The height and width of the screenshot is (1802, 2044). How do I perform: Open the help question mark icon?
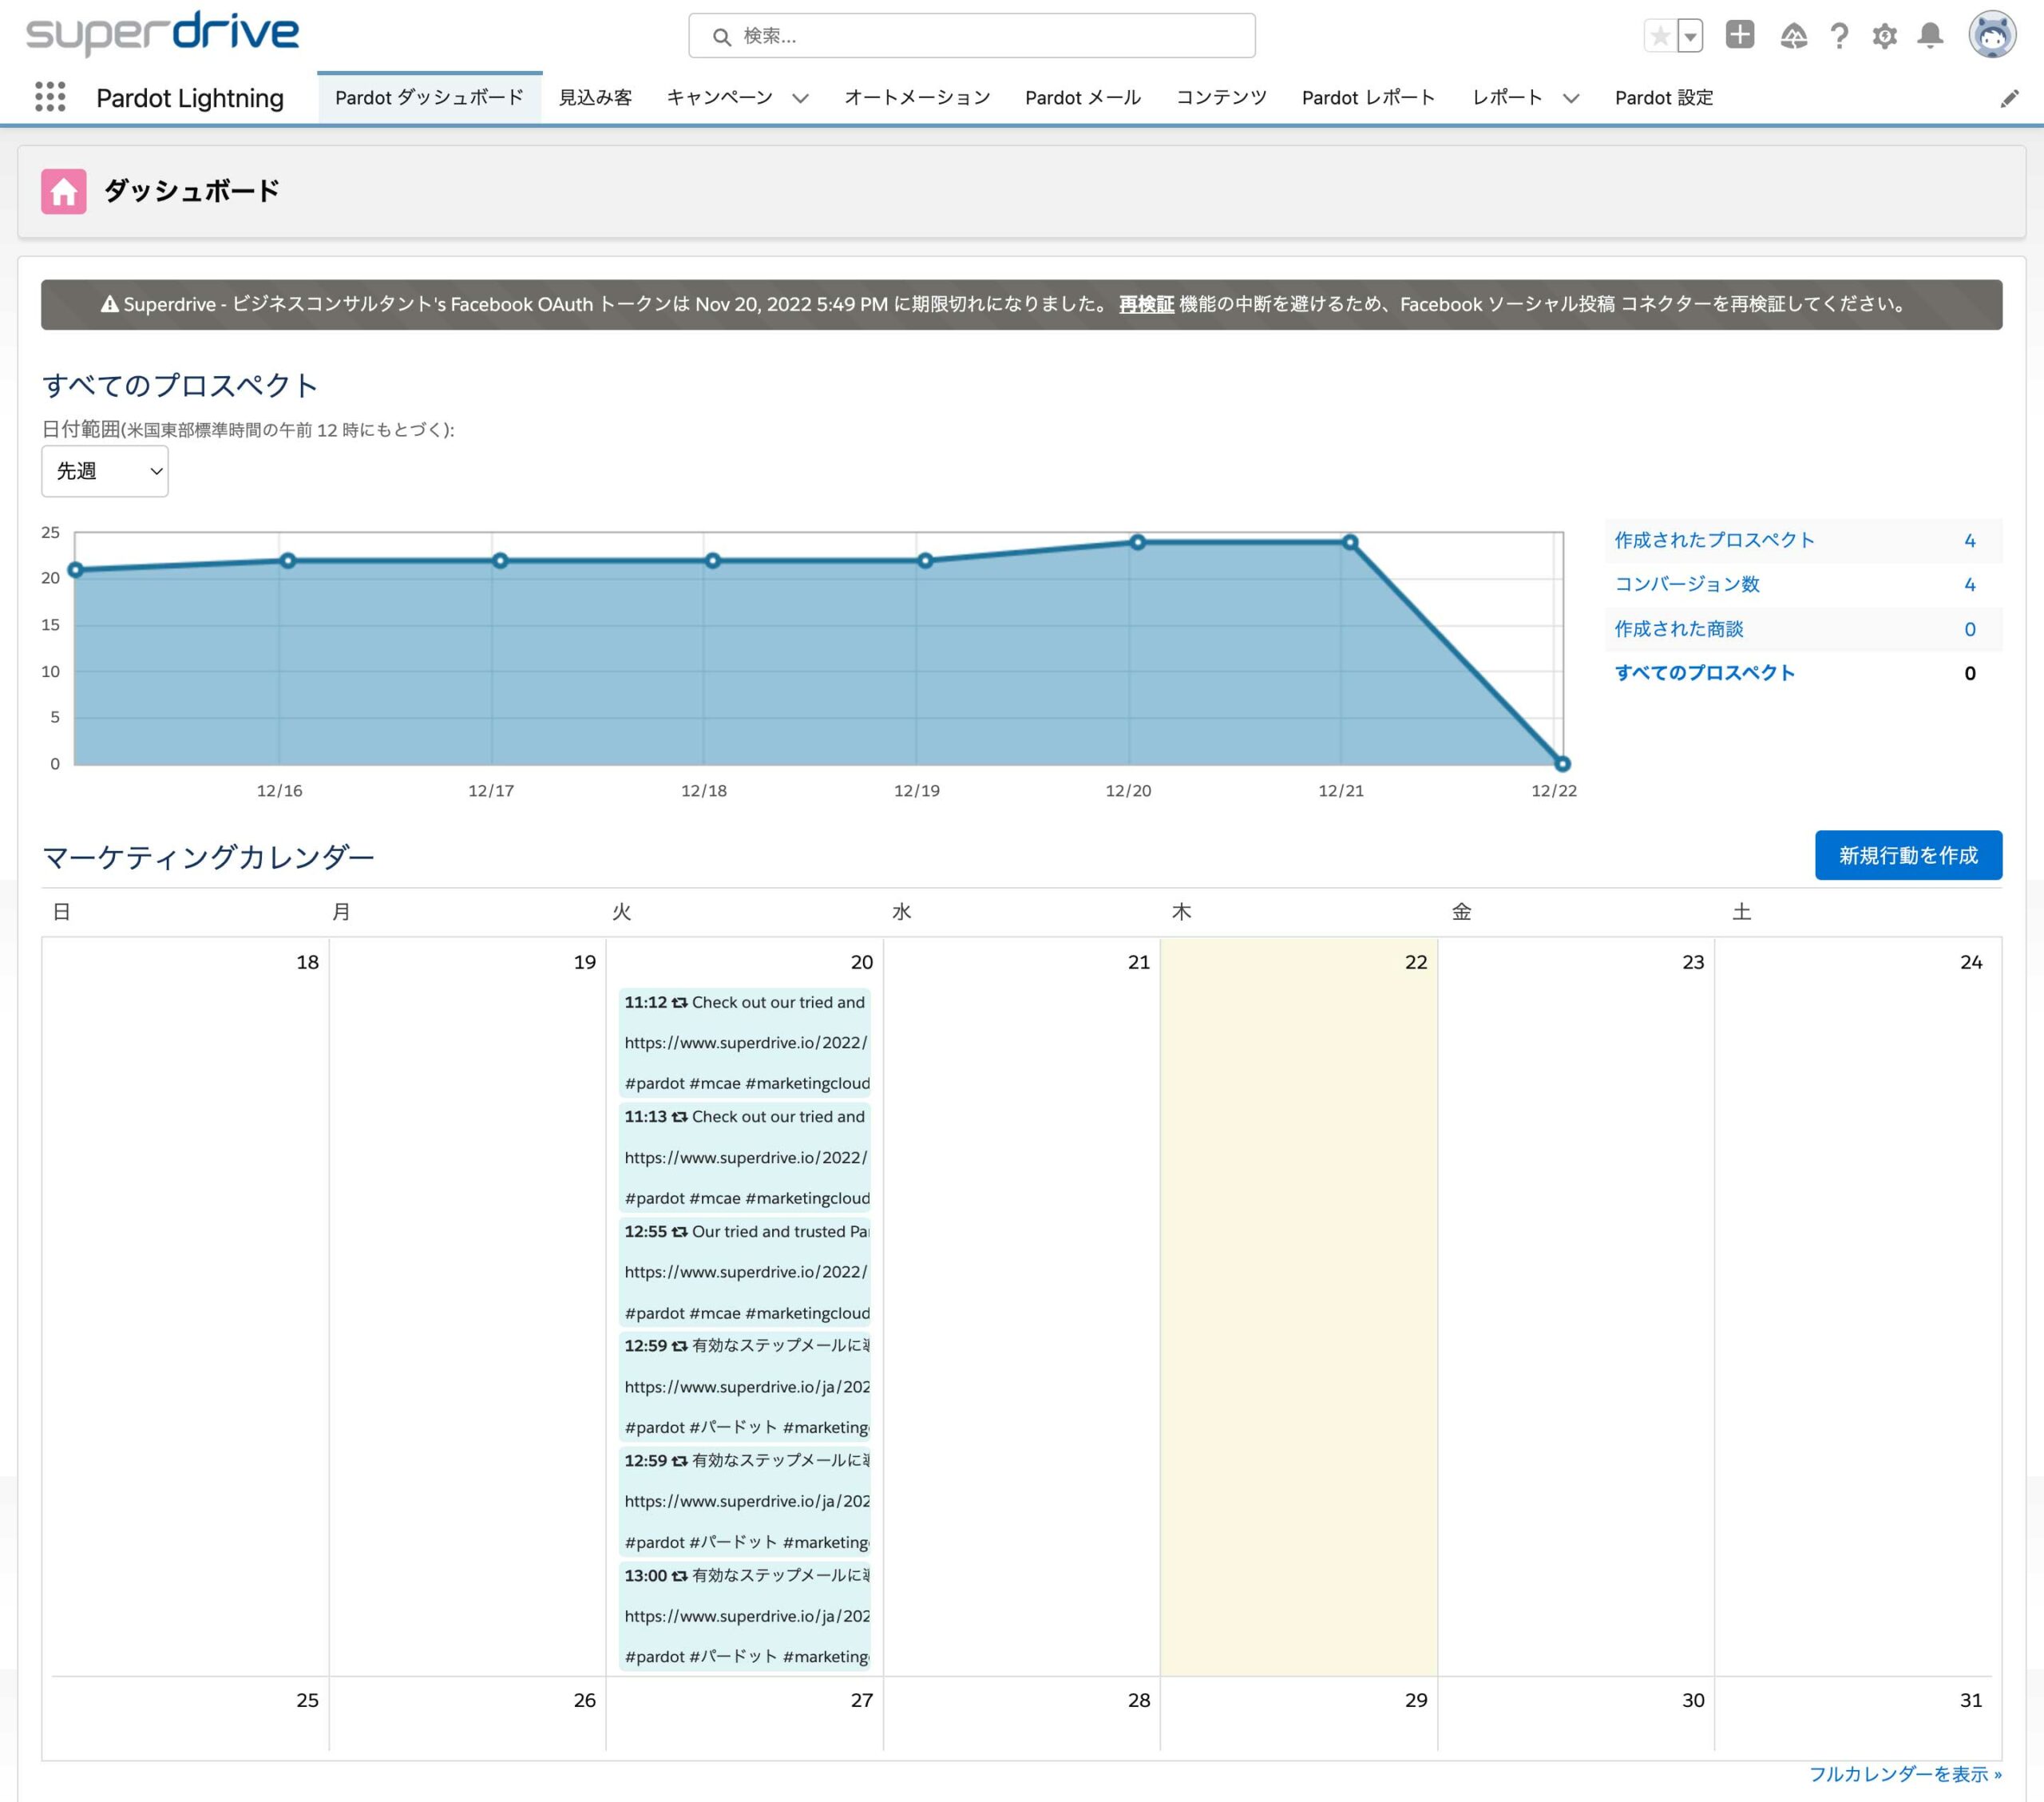pos(1839,36)
